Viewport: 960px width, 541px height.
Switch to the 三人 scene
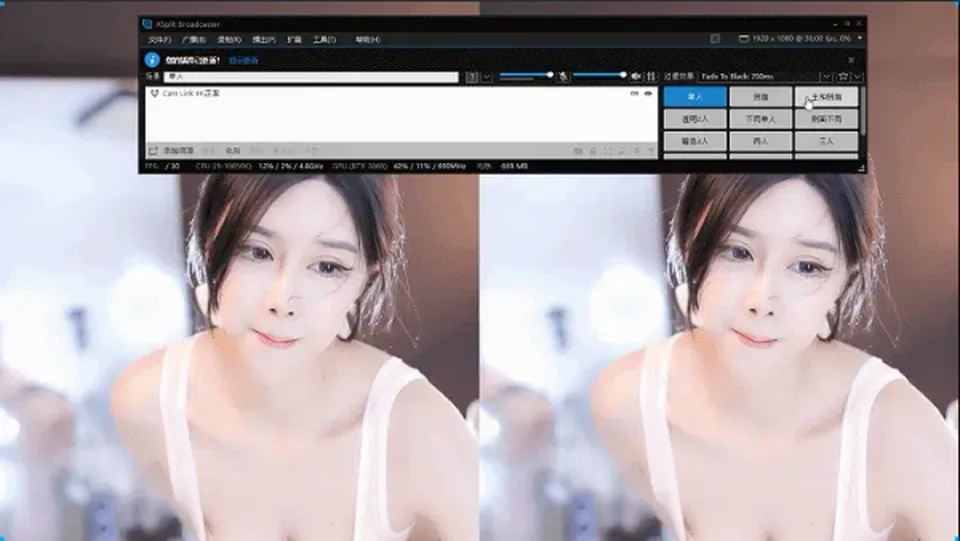[x=826, y=141]
